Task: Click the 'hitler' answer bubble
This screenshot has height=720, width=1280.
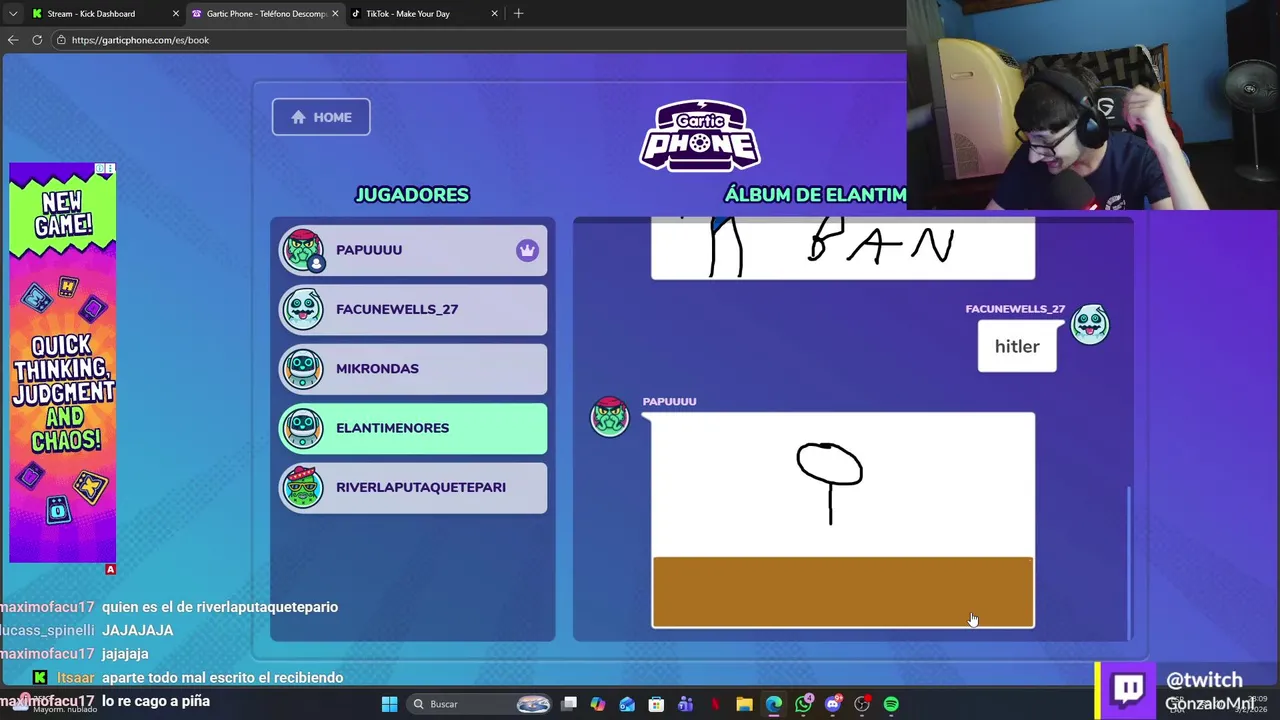Action: 1017,346
